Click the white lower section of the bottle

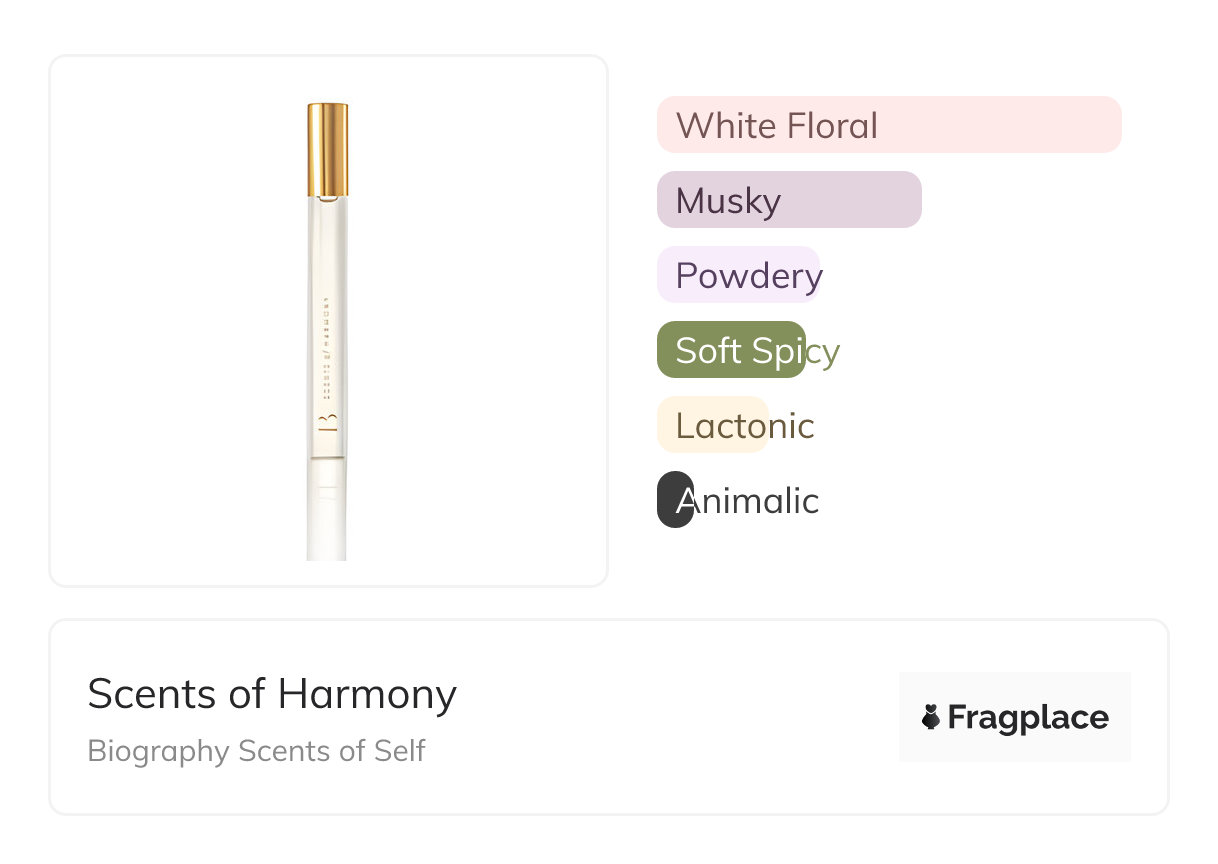tap(327, 510)
